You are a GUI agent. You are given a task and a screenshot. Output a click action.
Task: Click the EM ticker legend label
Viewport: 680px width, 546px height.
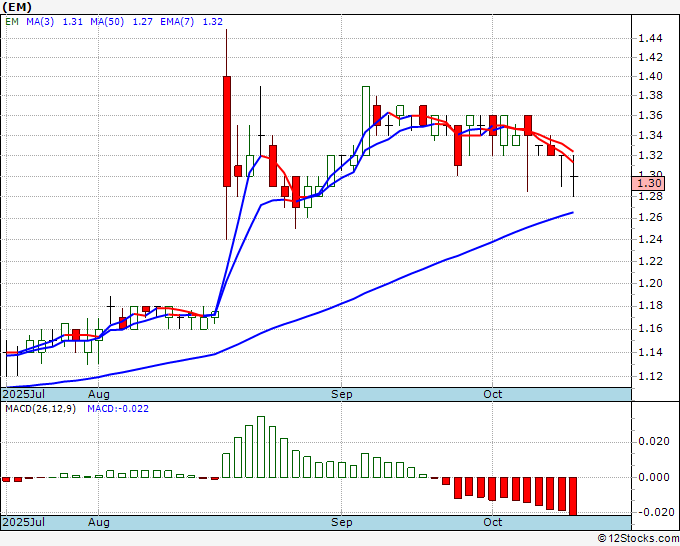(x=12, y=22)
